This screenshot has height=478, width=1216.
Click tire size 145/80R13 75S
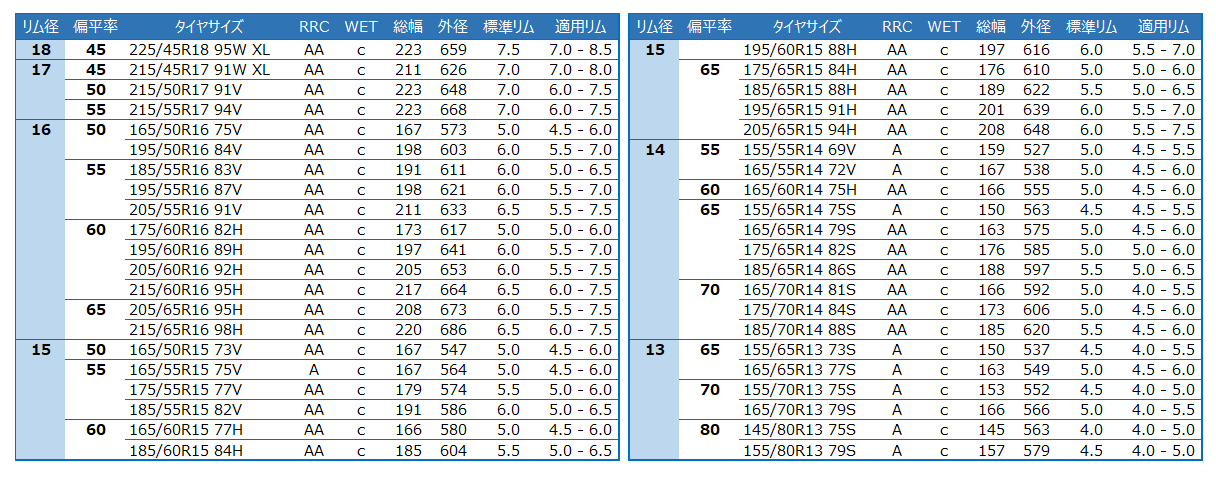[800, 429]
